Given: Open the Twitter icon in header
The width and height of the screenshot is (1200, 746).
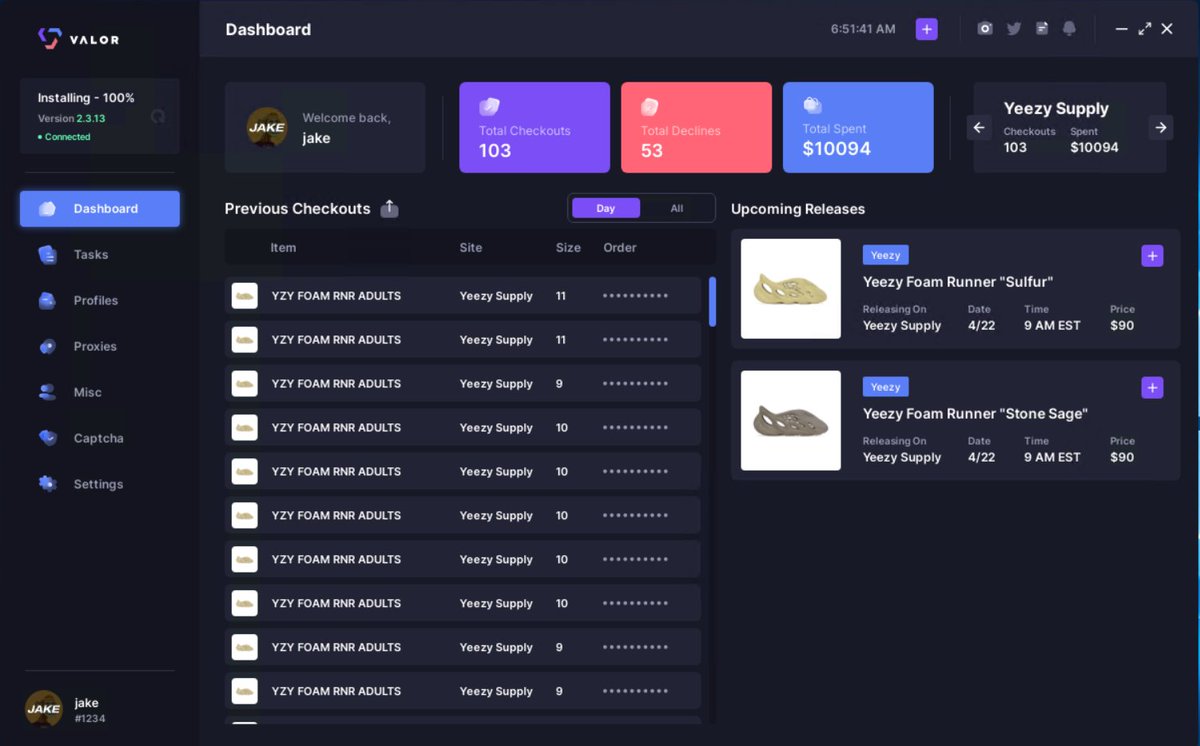Looking at the screenshot, I should coord(1014,29).
